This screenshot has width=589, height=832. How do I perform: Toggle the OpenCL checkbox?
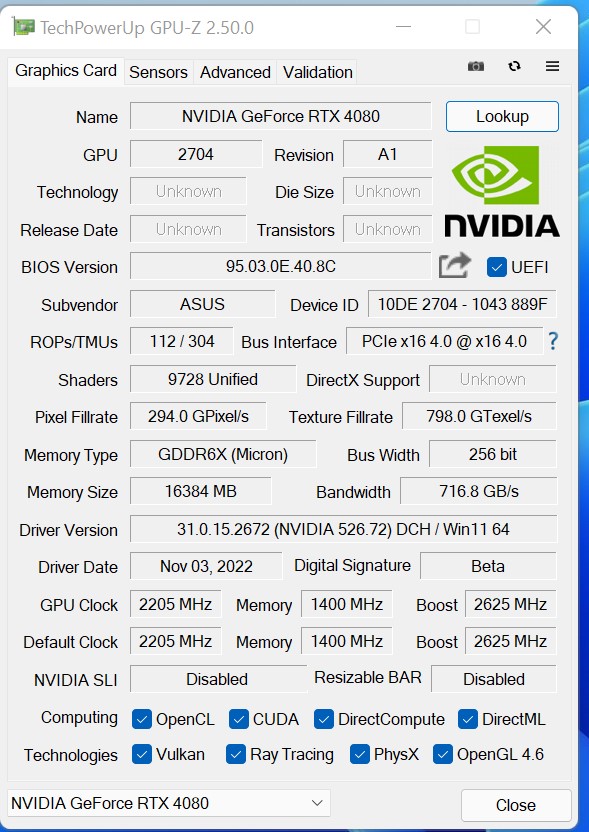coord(142,720)
